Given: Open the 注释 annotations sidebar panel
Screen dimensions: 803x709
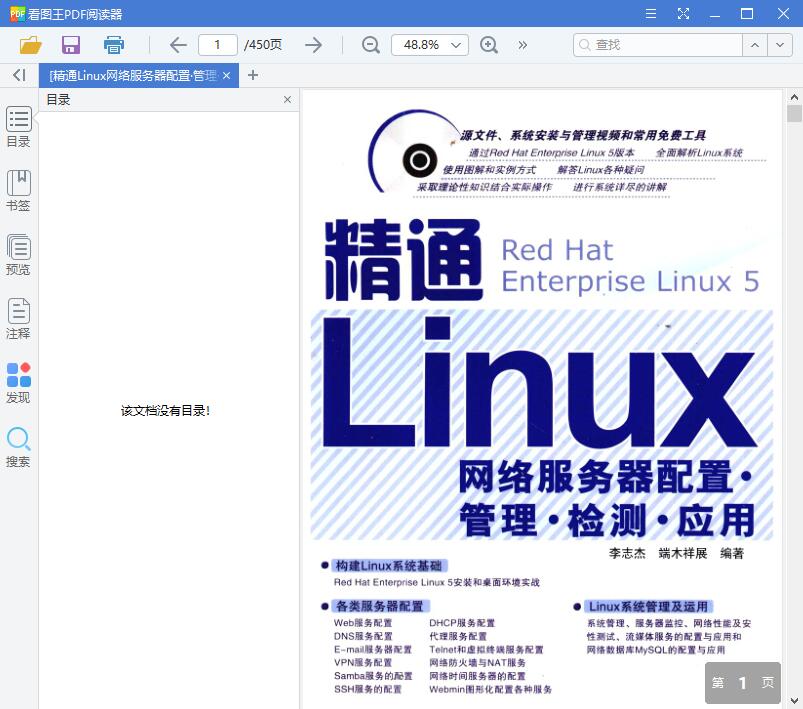Looking at the screenshot, I should [x=18, y=319].
